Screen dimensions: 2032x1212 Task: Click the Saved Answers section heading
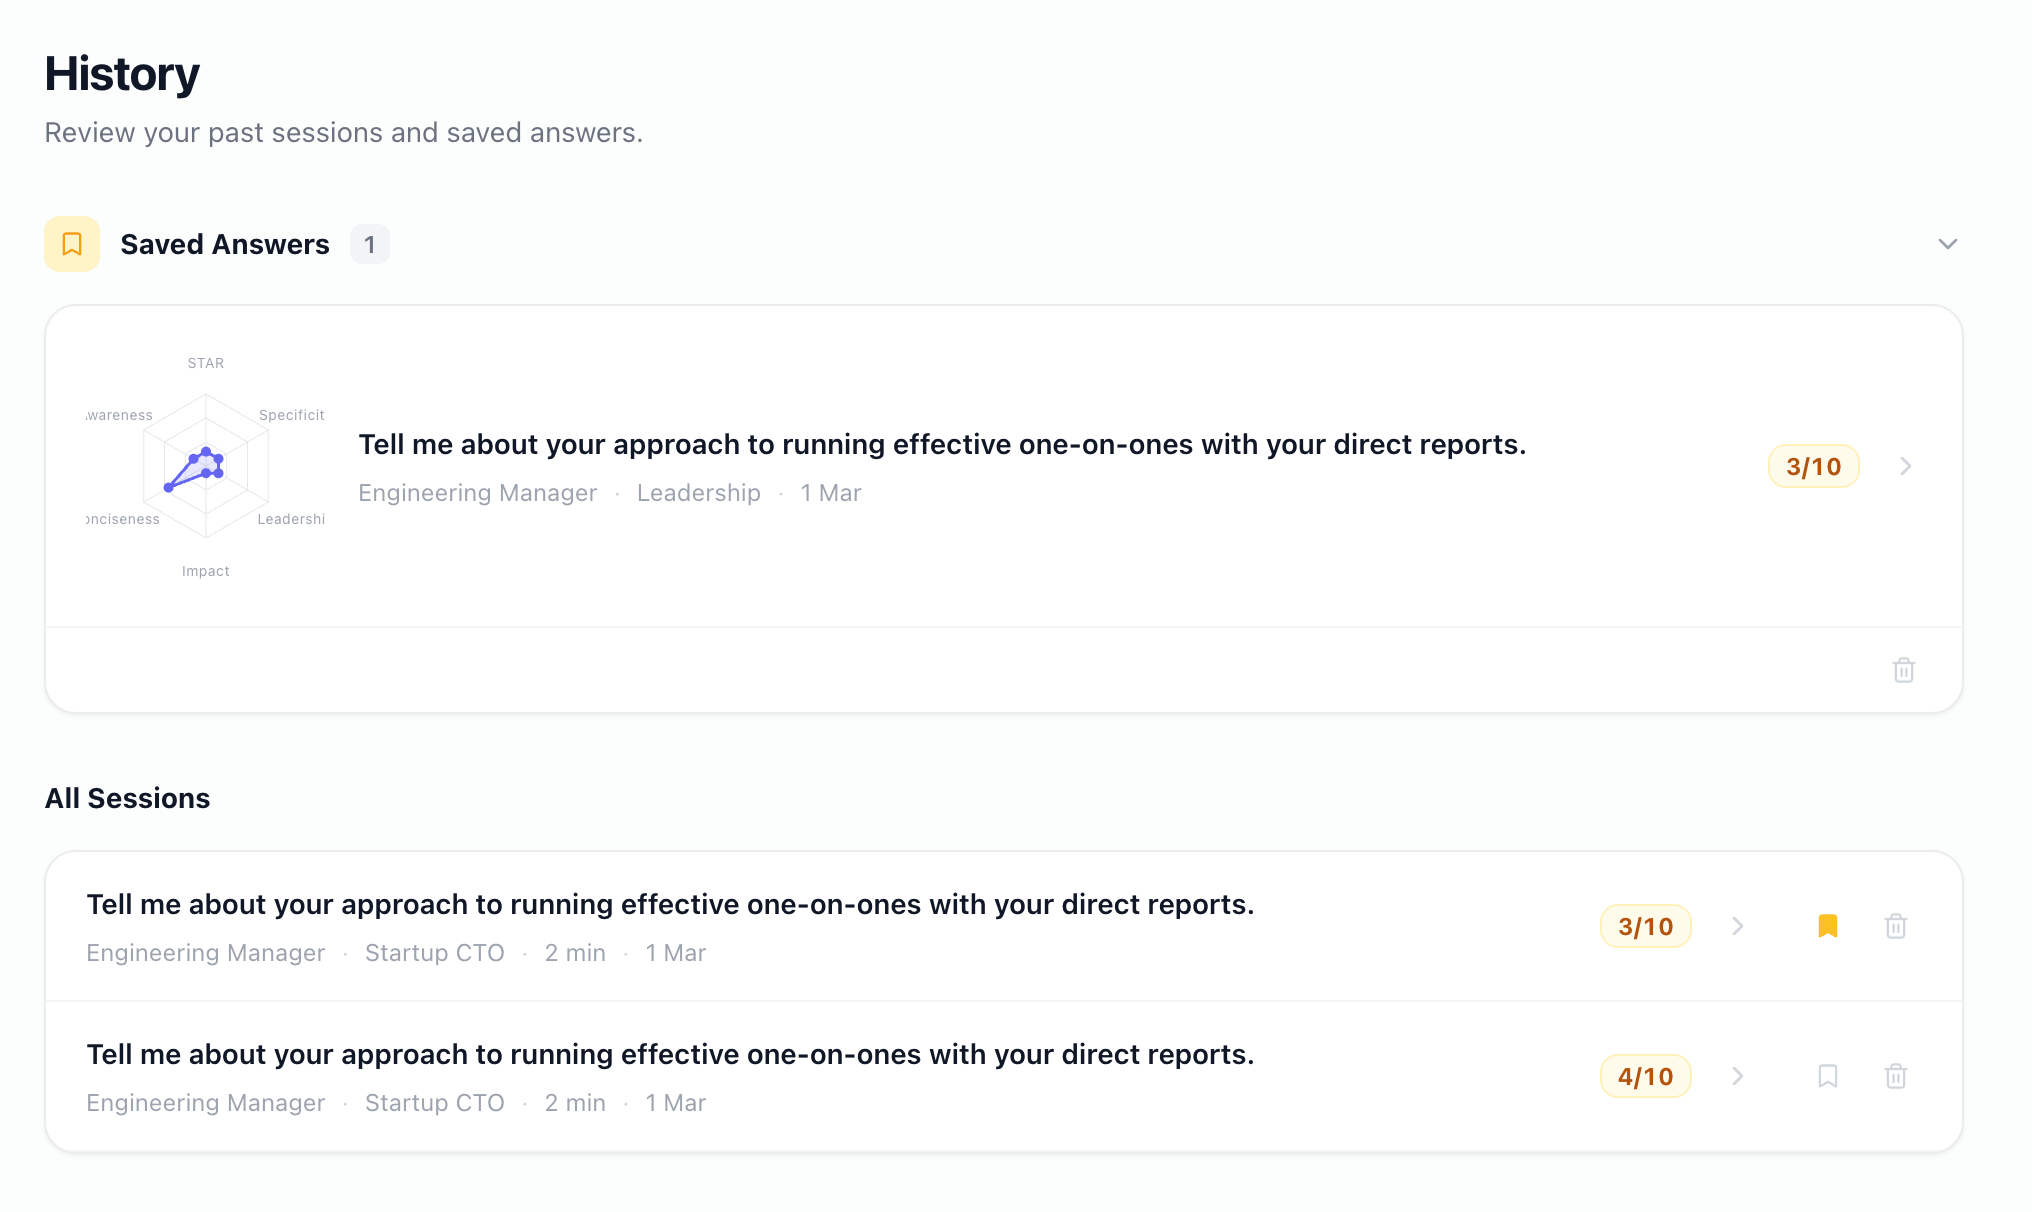coord(225,244)
